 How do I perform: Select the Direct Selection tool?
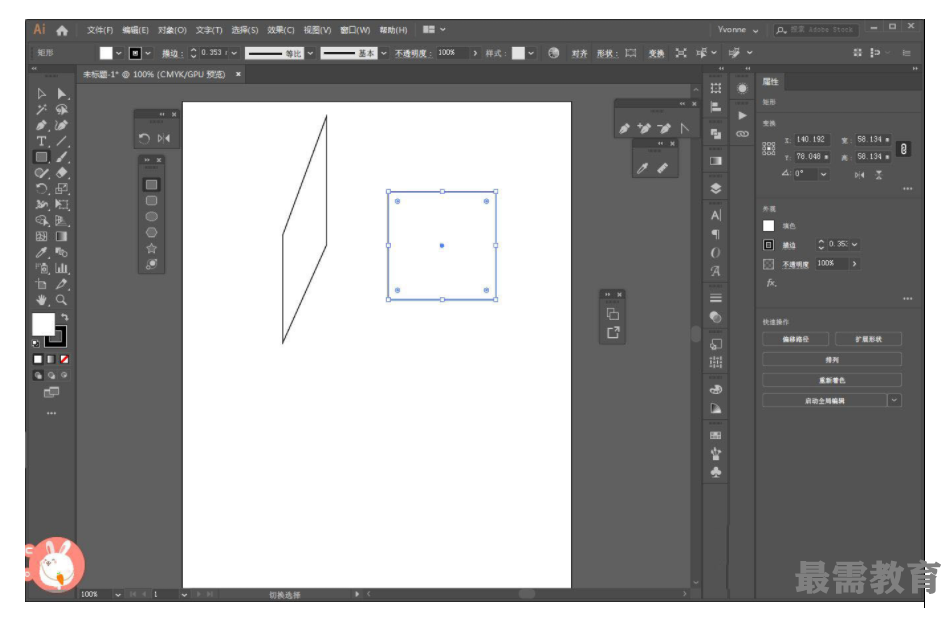(x=62, y=94)
